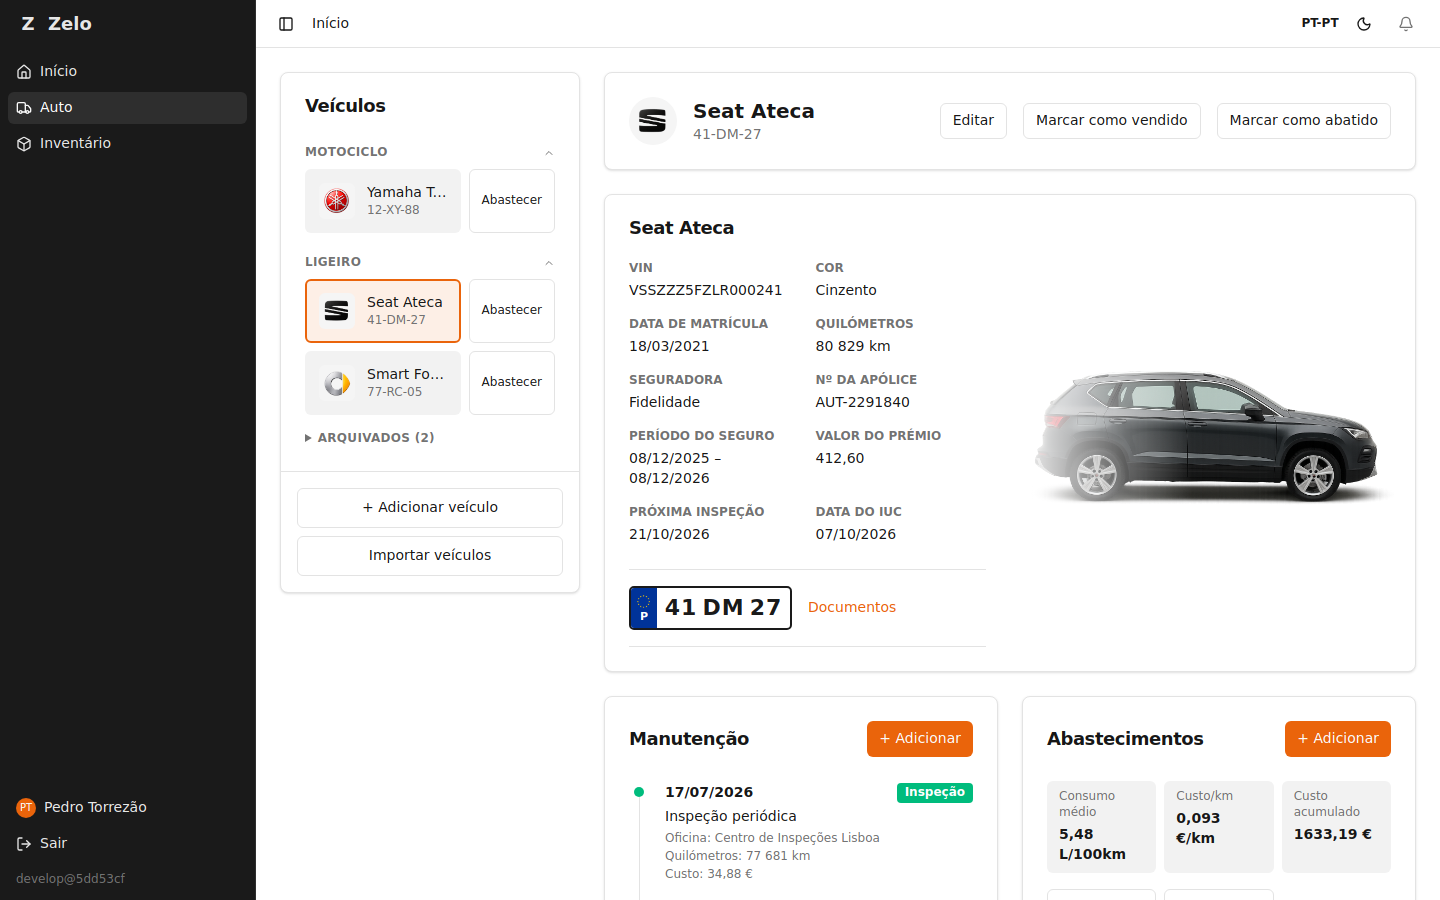Screen dimensions: 1440x900
Task: Click the Seat logo in header card
Action: (x=653, y=121)
